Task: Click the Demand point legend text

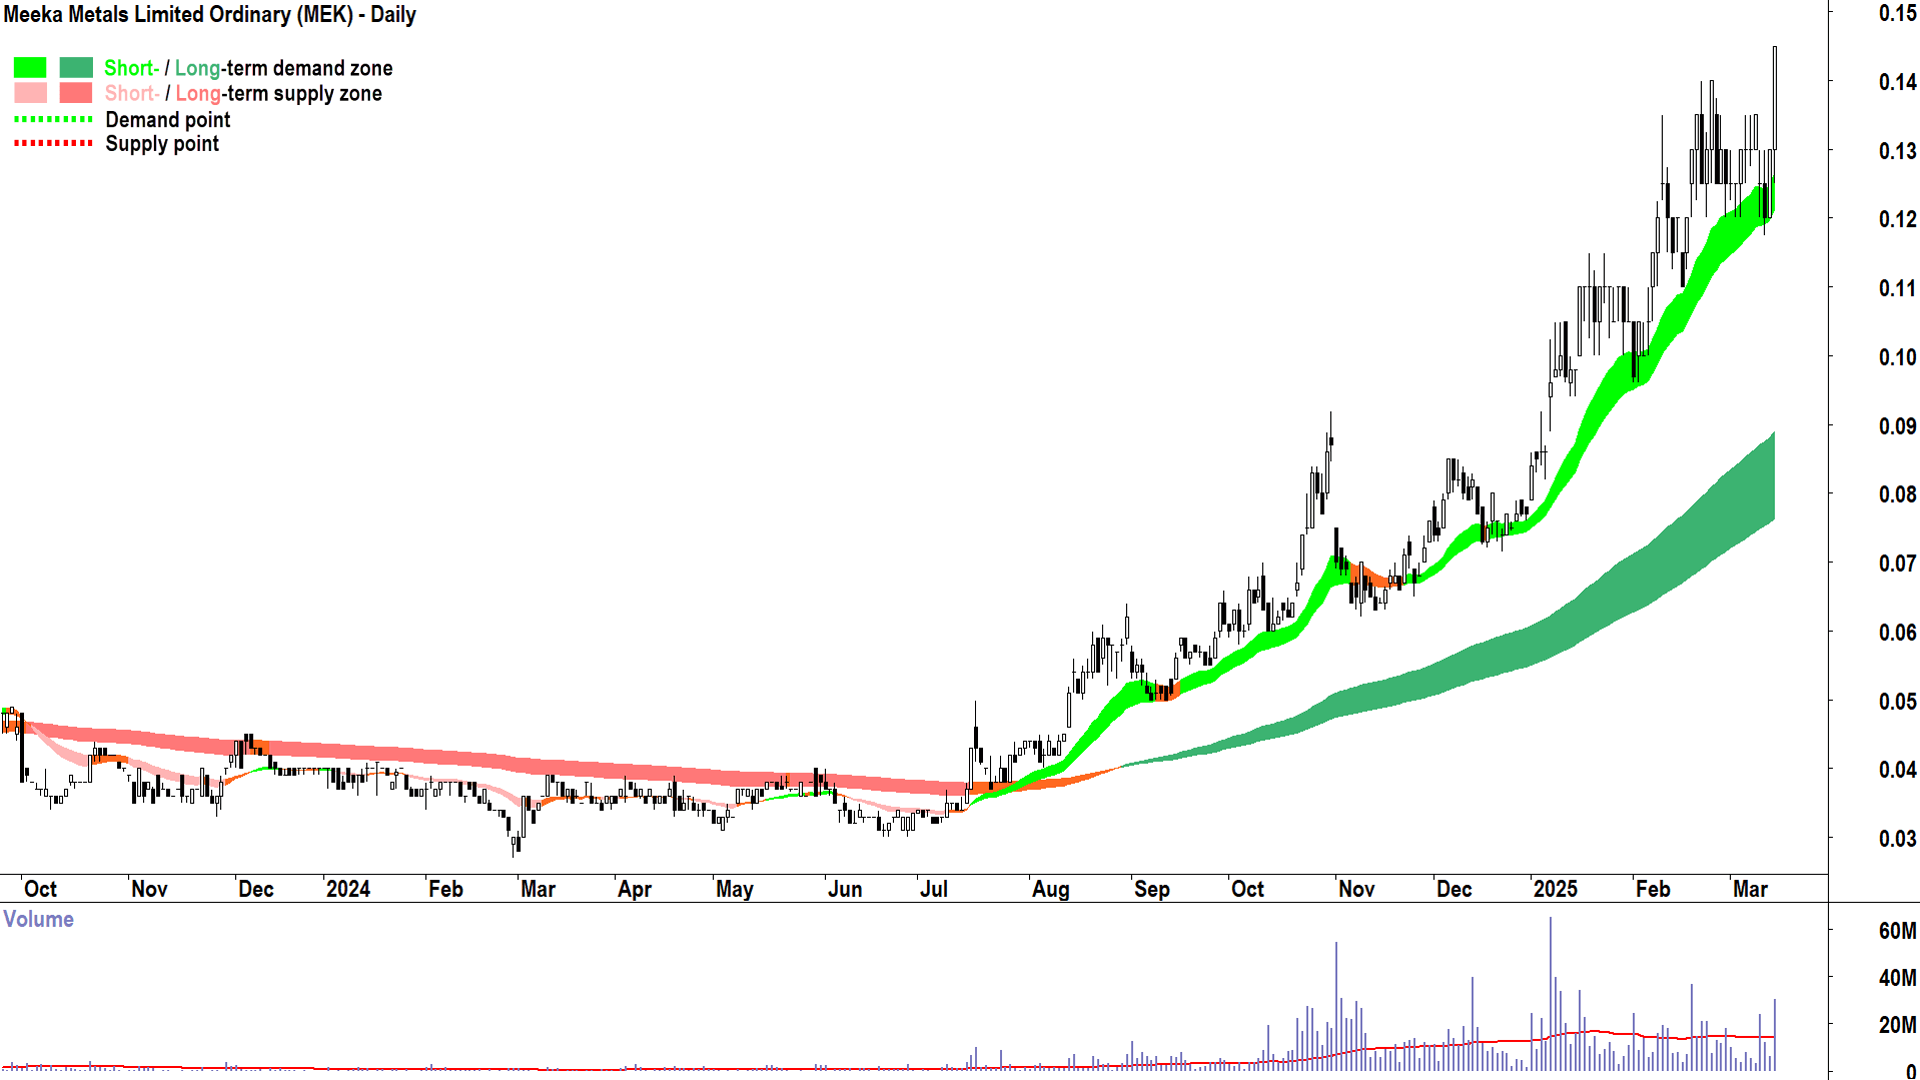Action: (x=168, y=120)
